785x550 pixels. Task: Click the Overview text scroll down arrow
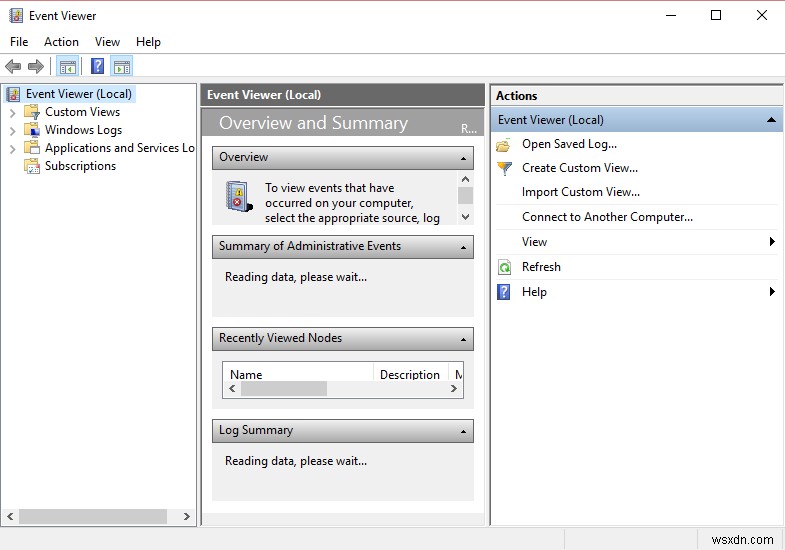click(x=466, y=217)
